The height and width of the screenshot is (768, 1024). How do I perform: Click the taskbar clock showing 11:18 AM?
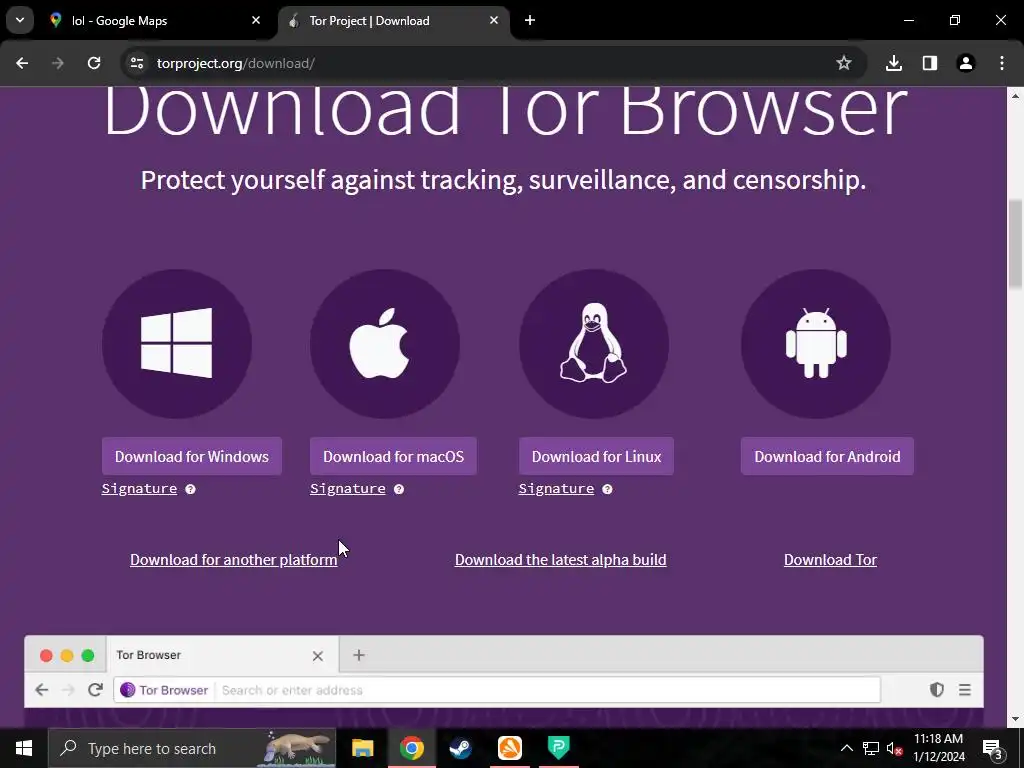point(938,748)
